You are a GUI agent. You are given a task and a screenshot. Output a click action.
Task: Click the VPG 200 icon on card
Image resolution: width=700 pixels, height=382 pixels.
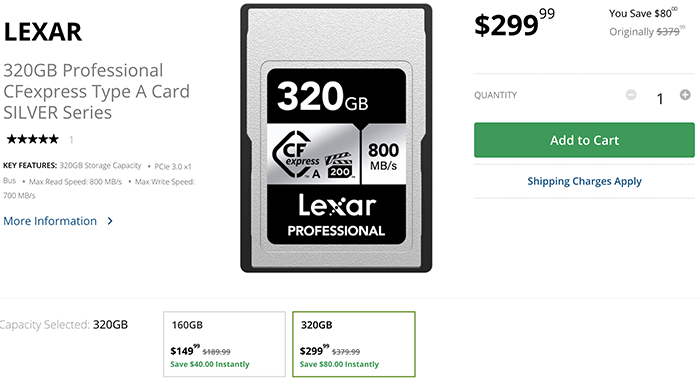pos(338,165)
